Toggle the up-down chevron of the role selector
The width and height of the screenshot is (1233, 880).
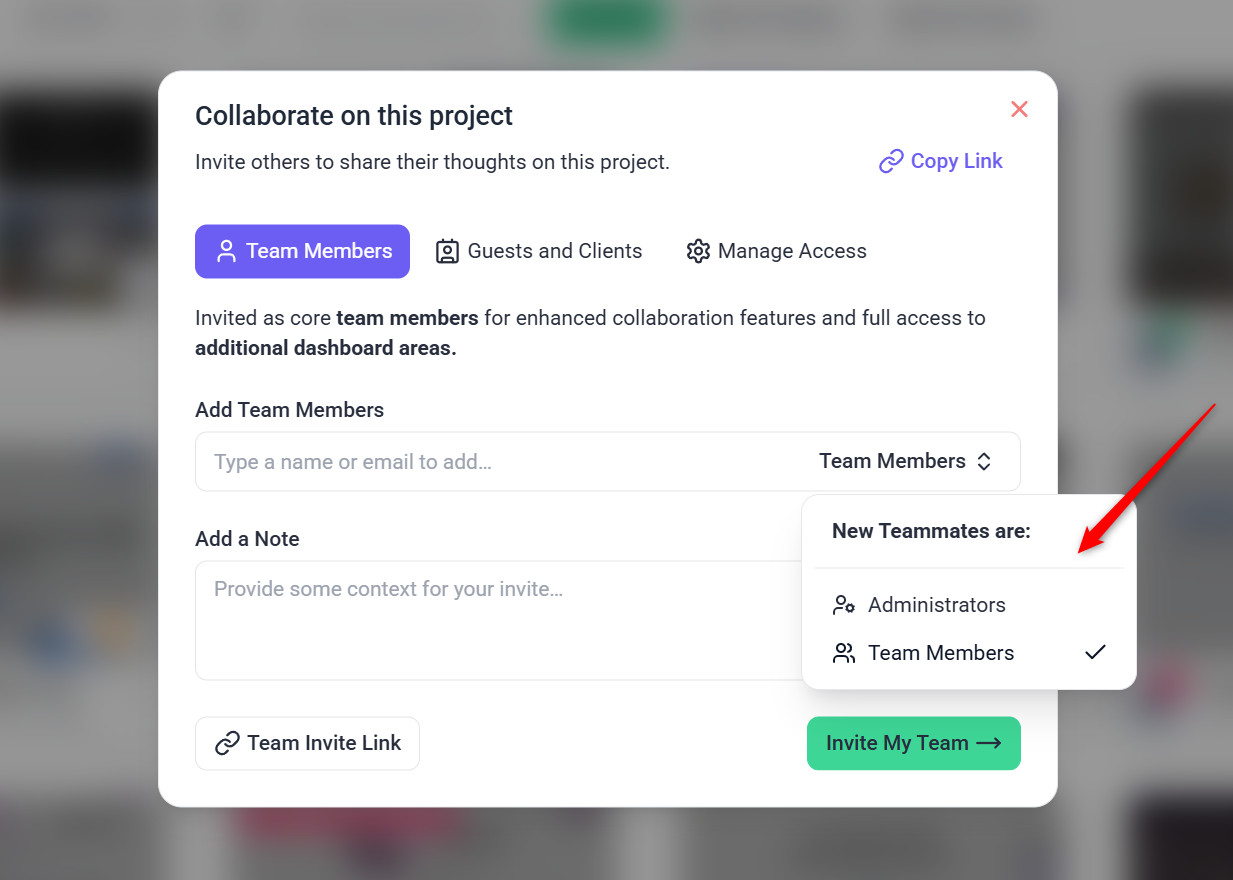(984, 461)
